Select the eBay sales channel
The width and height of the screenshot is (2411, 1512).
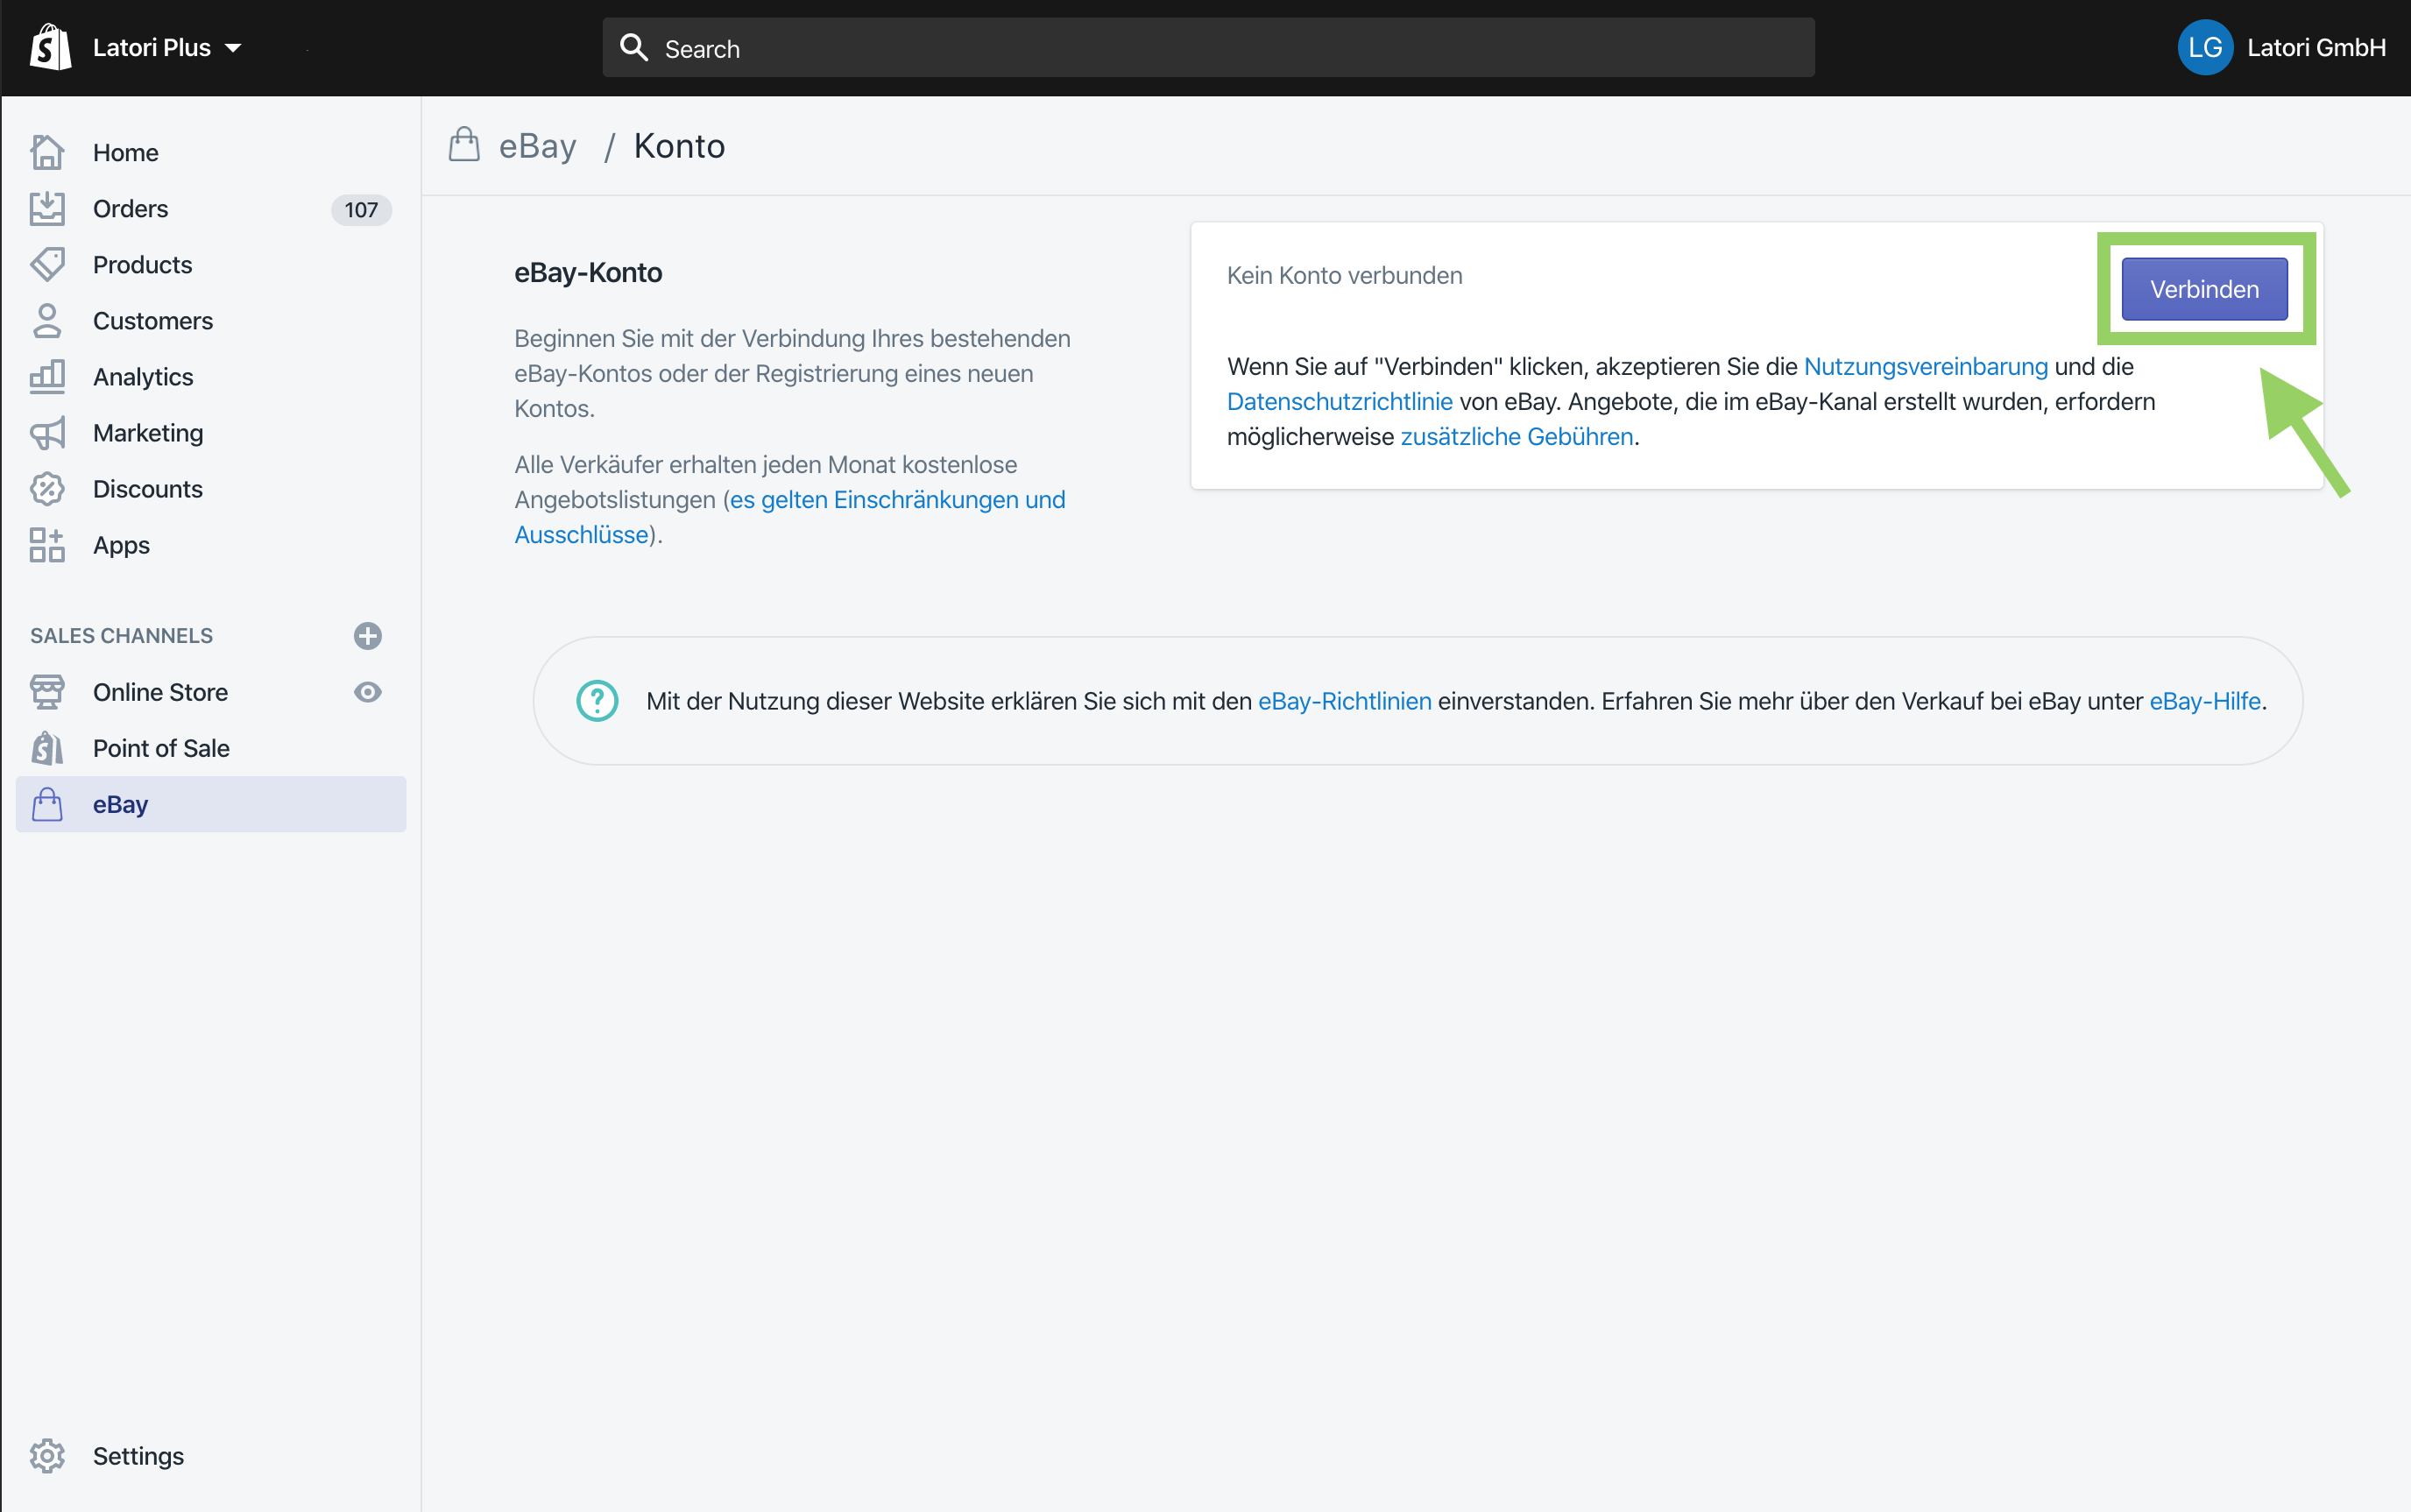211,804
